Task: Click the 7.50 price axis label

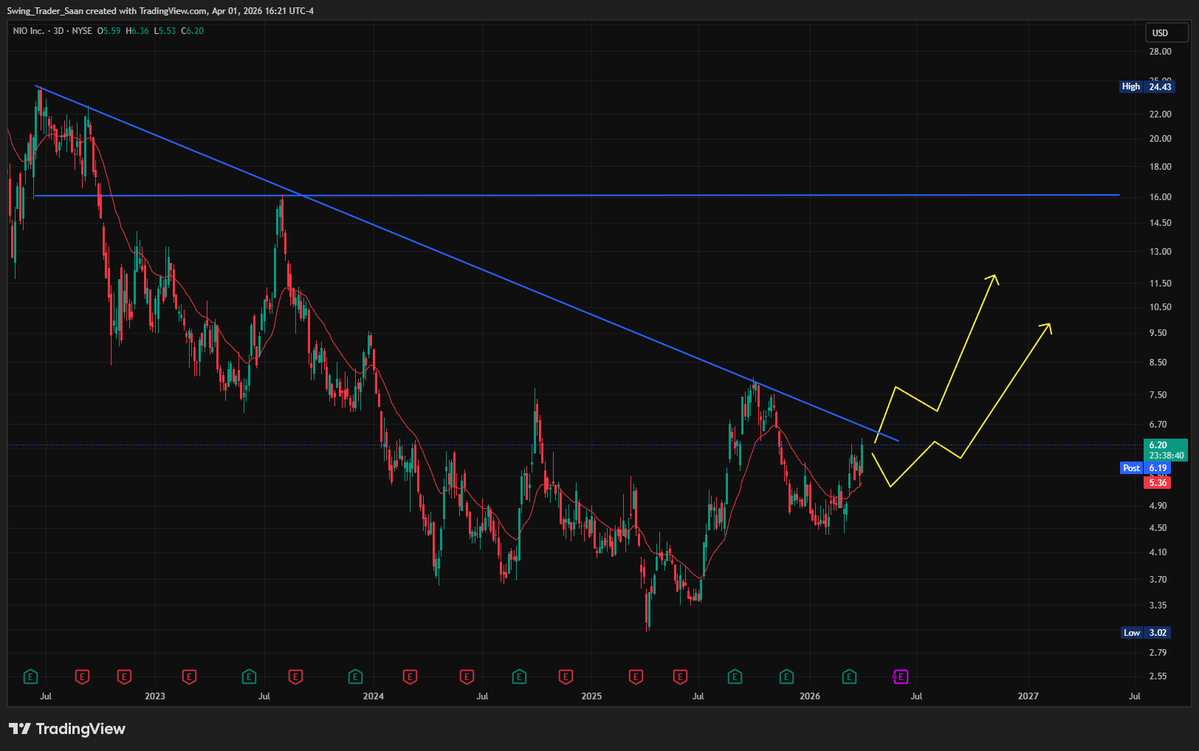Action: pyautogui.click(x=1158, y=395)
